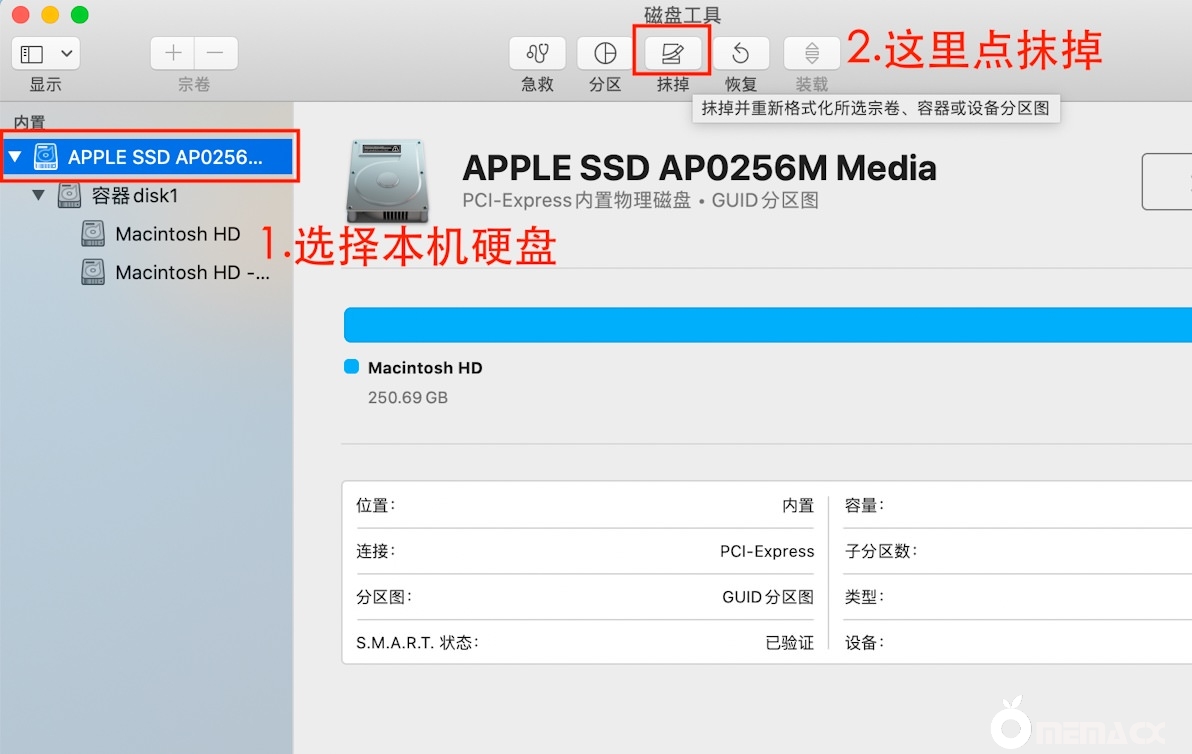Click the Restore (恢复) toolbar icon
The width and height of the screenshot is (1192, 754).
coord(740,54)
